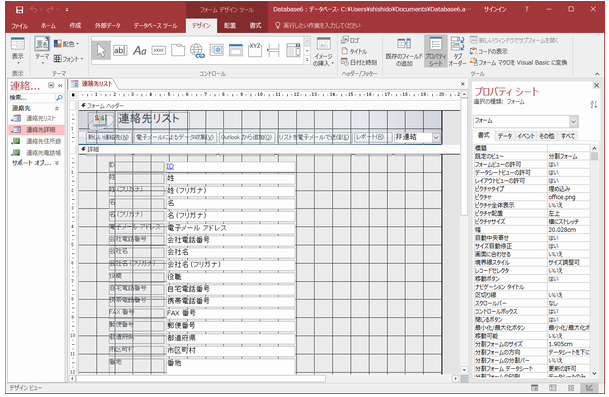Open the データベースツール ribbon tab

[x=155, y=26]
